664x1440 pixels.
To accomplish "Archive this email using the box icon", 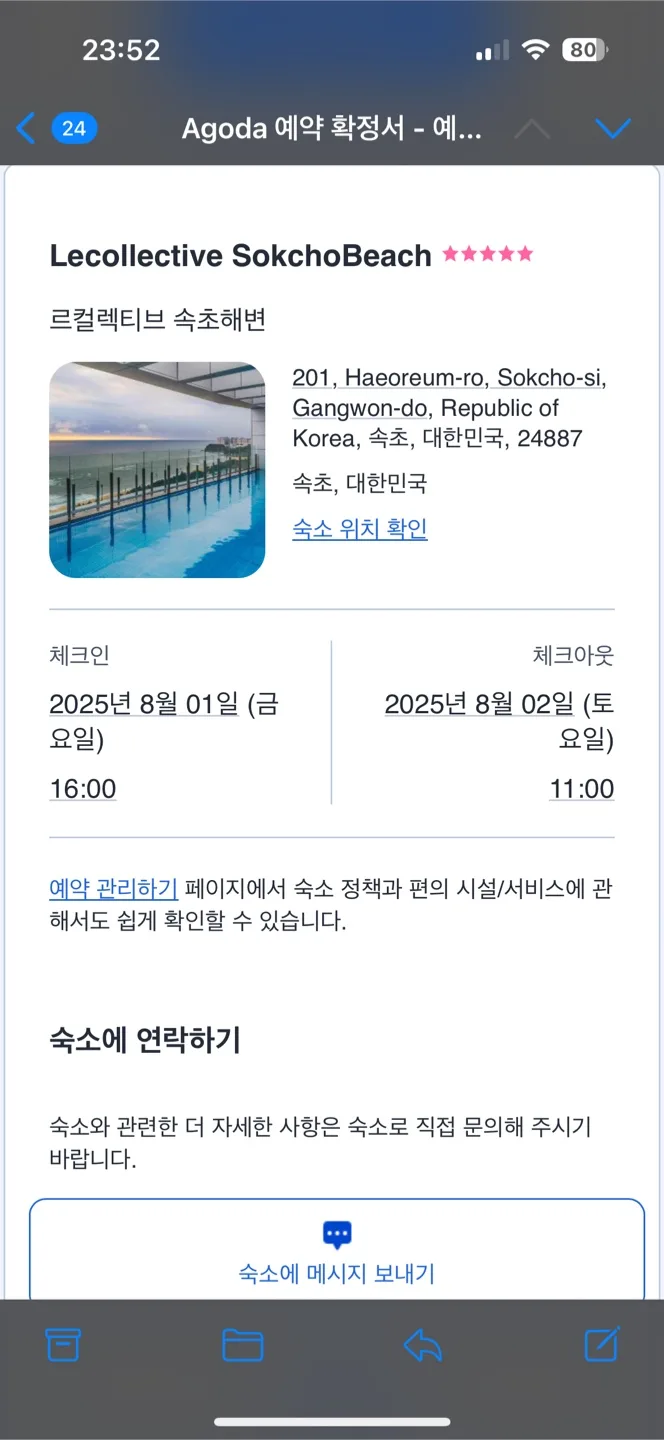I will click(x=63, y=1345).
